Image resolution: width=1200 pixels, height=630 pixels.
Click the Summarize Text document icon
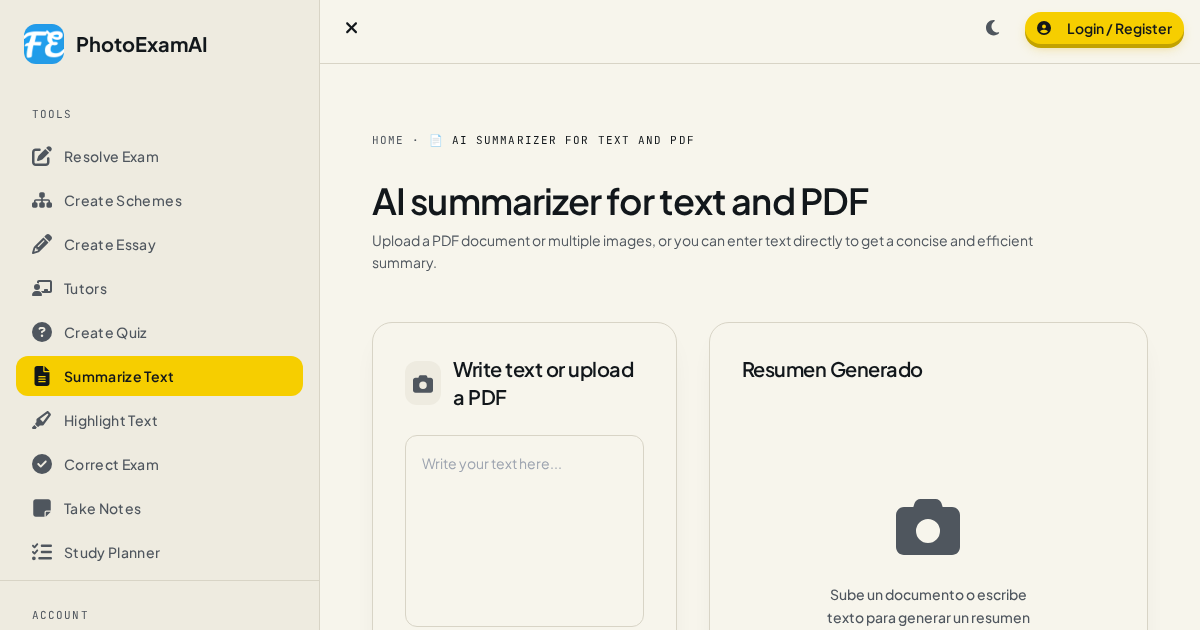42,376
